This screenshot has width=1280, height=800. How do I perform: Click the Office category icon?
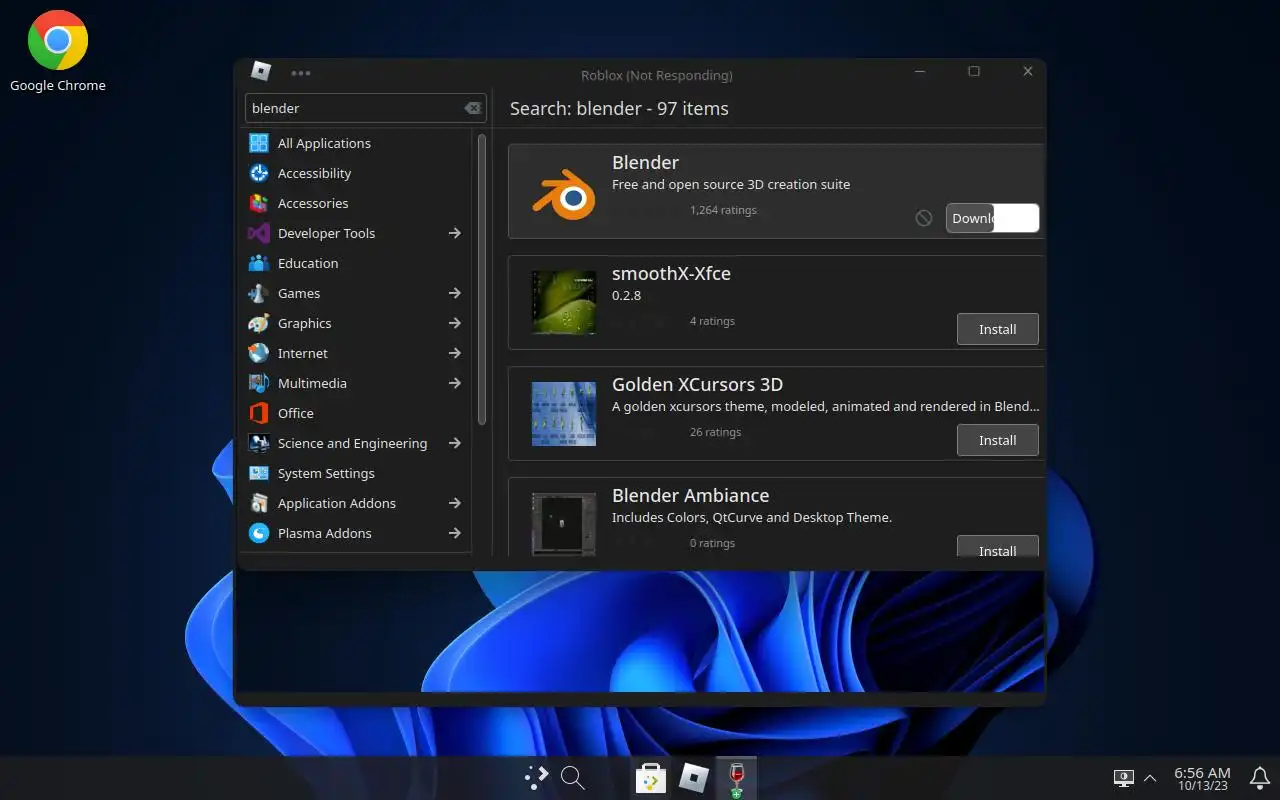(259, 413)
